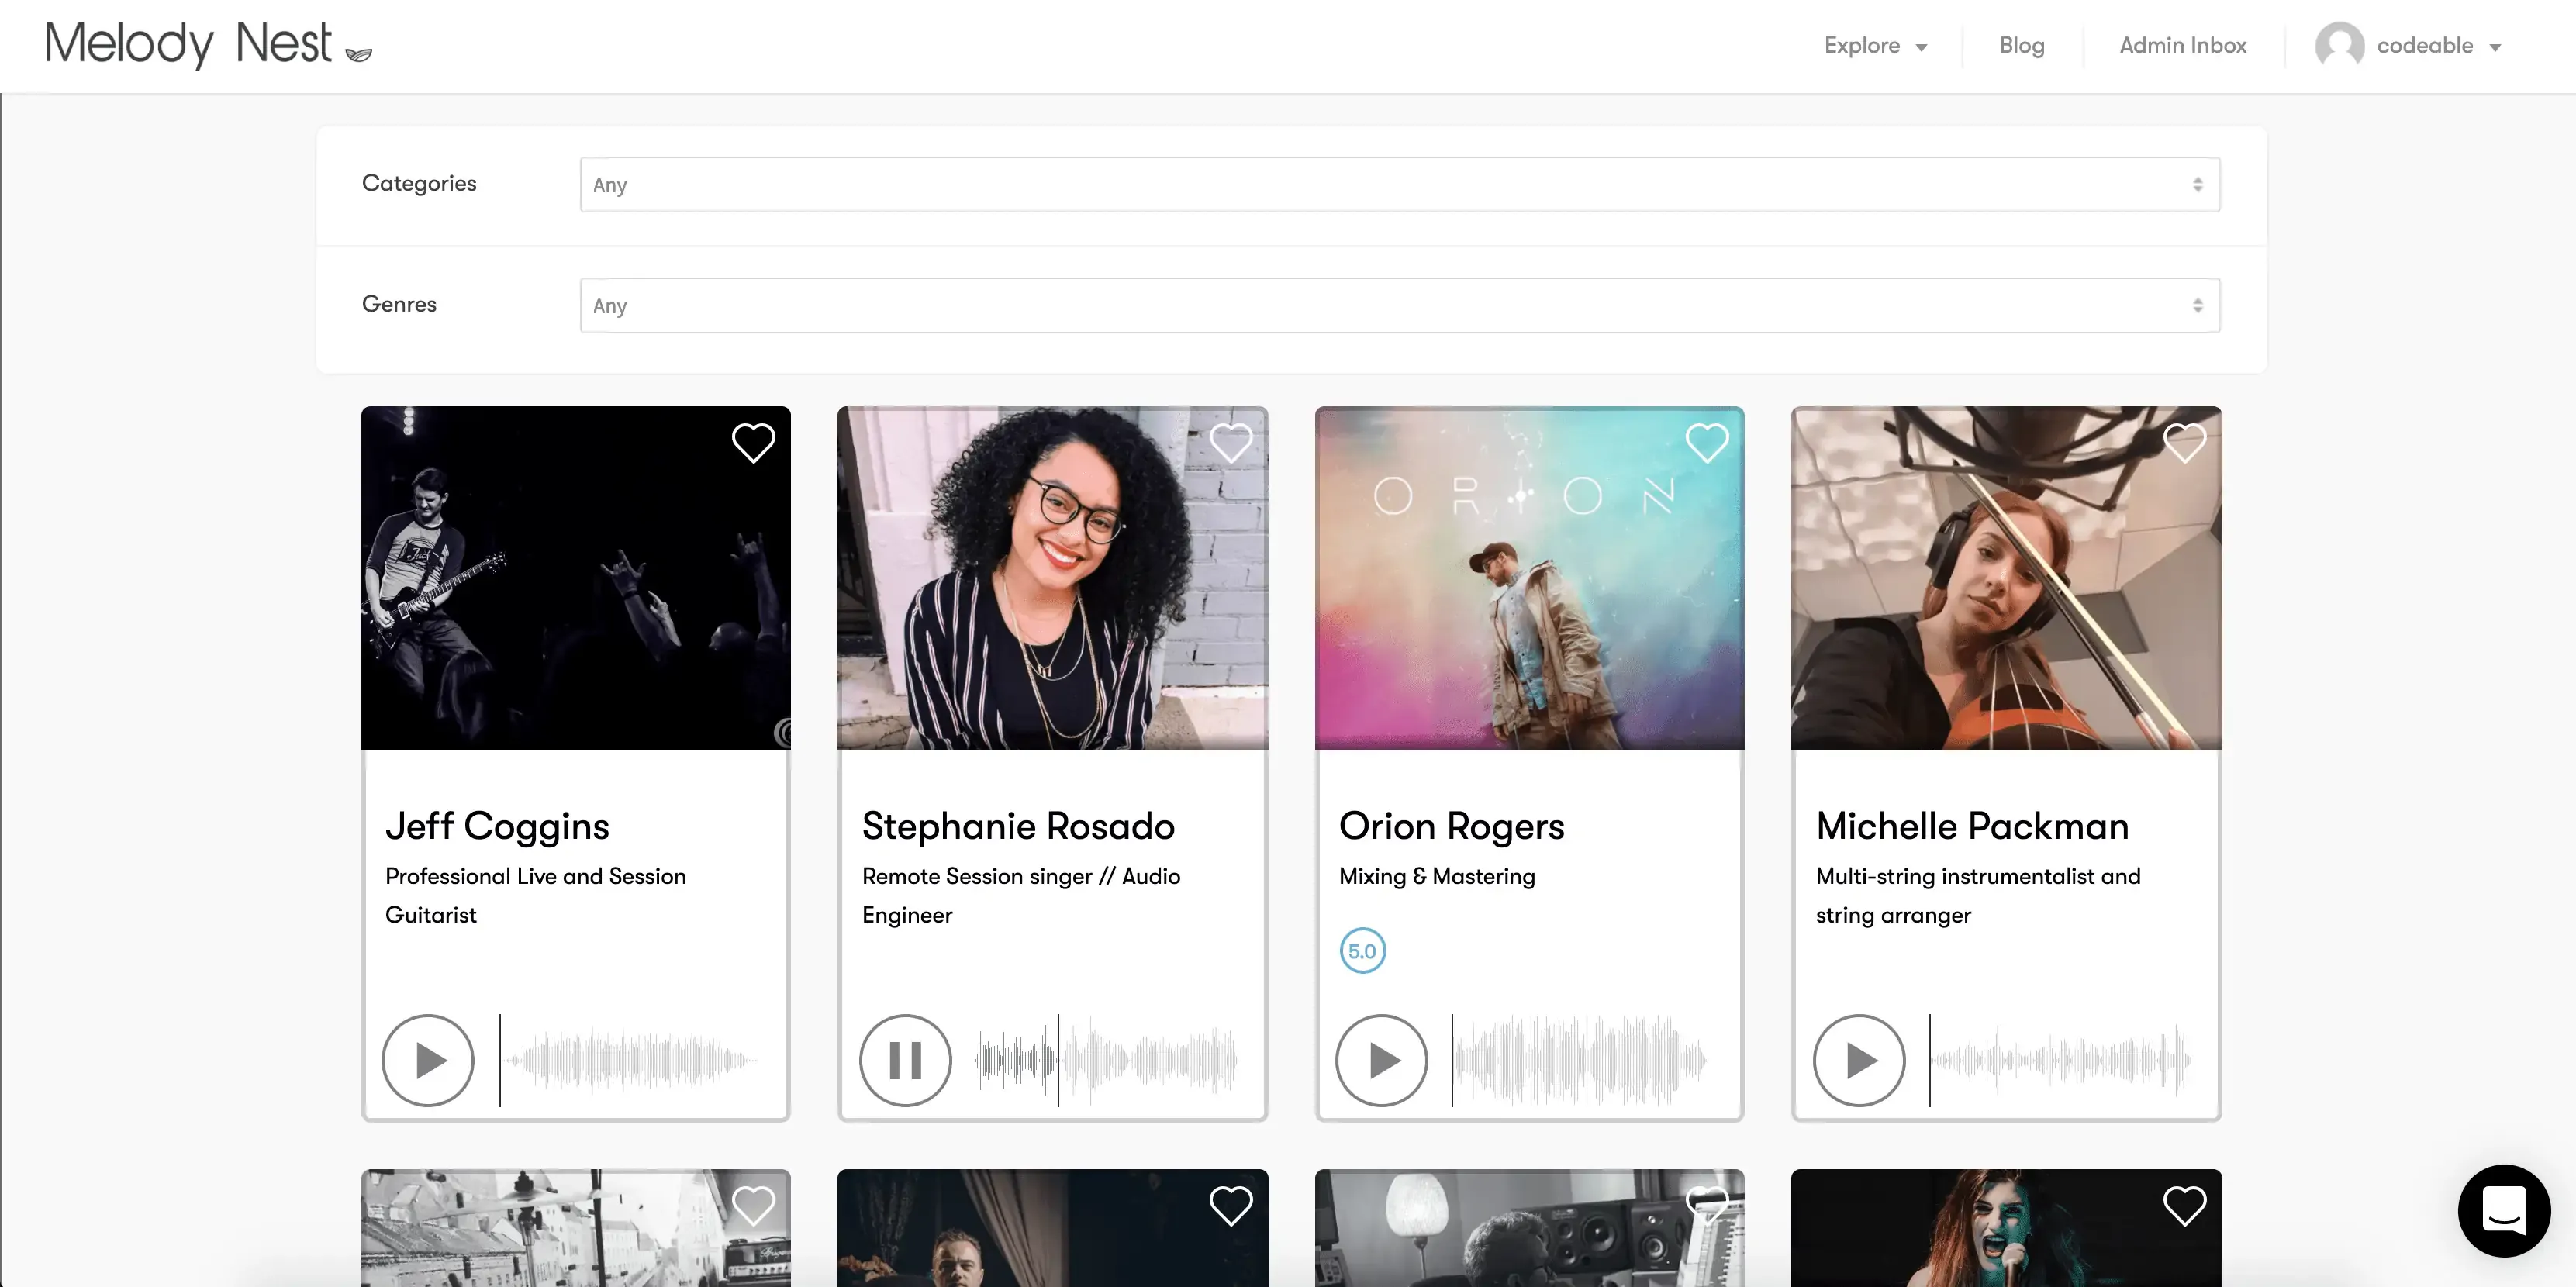Screen dimensions: 2576x1287
Task: Click the Melody Nest logo
Action: [x=208, y=45]
